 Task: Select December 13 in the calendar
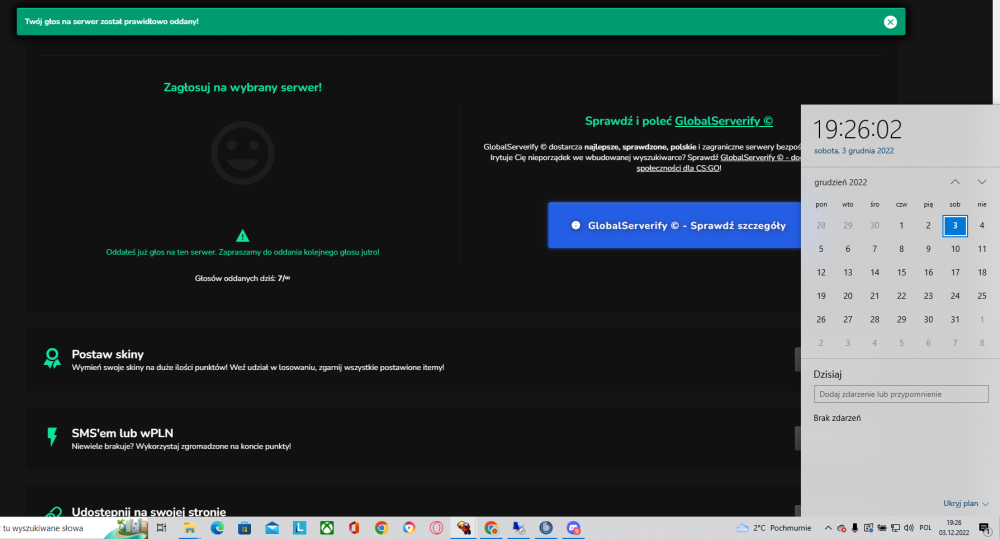[x=848, y=272]
